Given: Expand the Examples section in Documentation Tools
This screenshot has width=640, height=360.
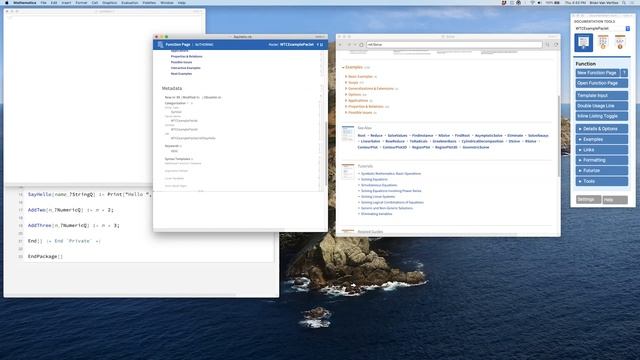Looking at the screenshot, I should click(x=602, y=139).
